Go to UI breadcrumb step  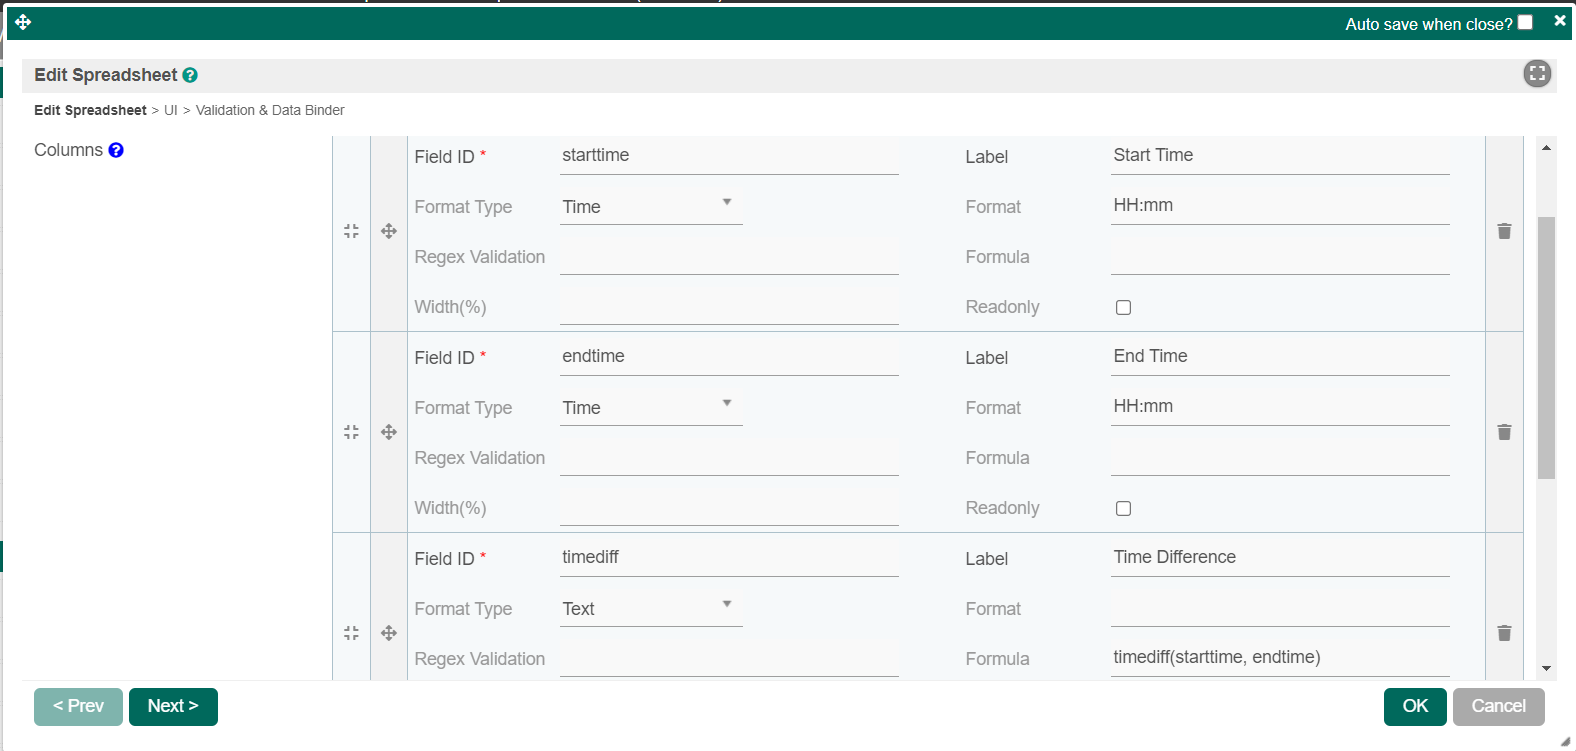(171, 110)
